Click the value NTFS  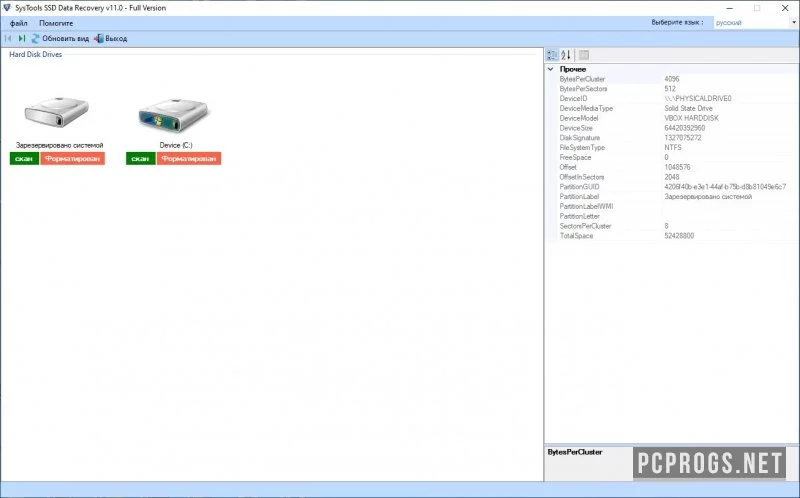point(672,147)
